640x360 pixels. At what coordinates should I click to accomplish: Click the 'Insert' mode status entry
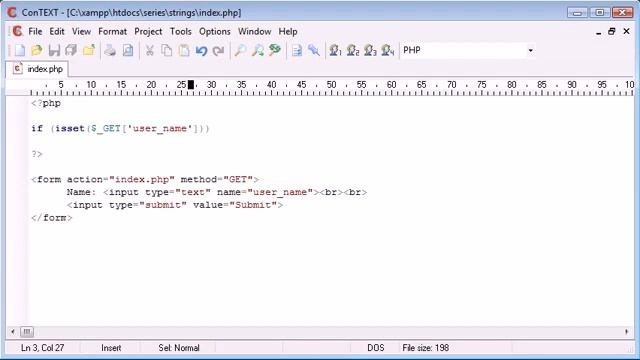(x=111, y=348)
